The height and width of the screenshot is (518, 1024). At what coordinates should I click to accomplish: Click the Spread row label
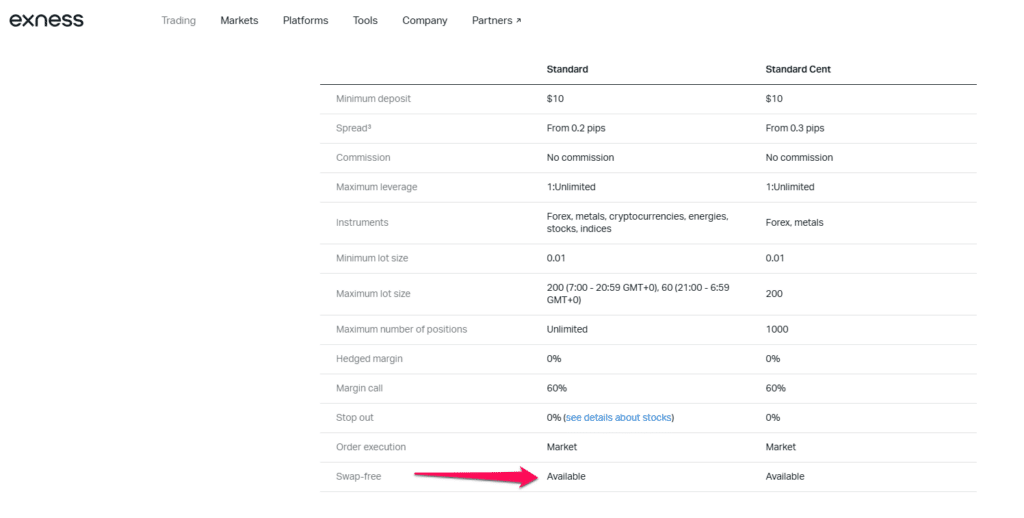point(353,128)
